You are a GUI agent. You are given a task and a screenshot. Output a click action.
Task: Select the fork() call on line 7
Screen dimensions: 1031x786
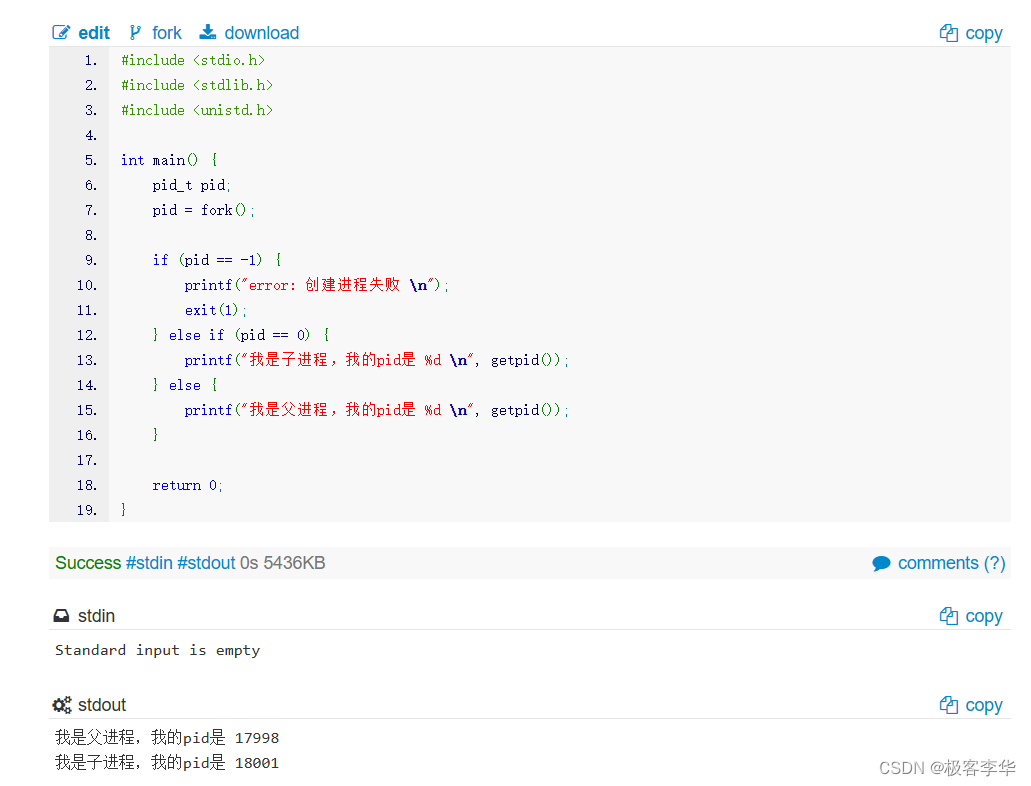pos(222,210)
